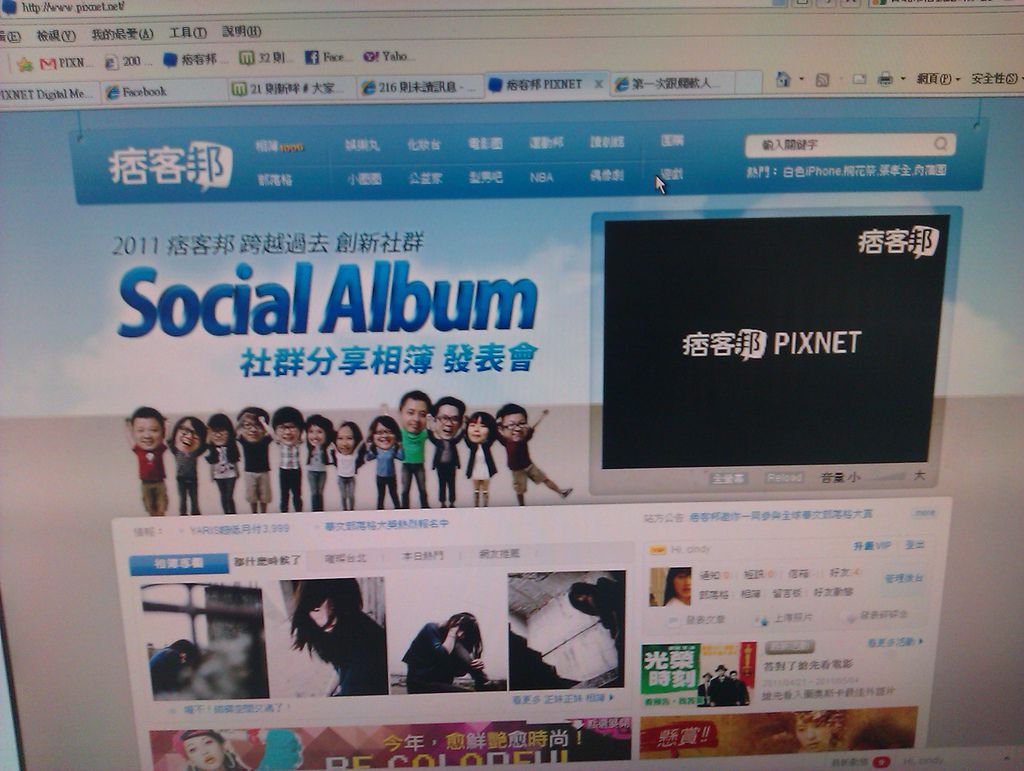Open the Facebook 'Face...' bookmark in favorites bar

click(325, 57)
